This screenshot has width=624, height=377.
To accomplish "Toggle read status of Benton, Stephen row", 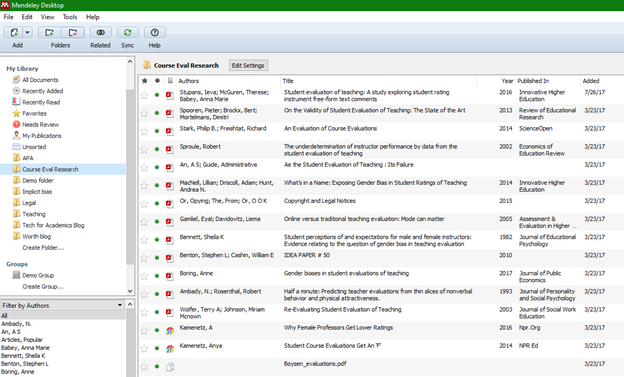I will 157,258.
